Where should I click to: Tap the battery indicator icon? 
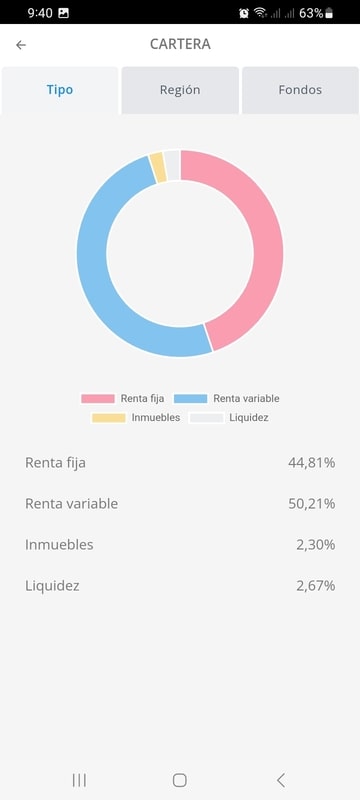click(x=329, y=13)
